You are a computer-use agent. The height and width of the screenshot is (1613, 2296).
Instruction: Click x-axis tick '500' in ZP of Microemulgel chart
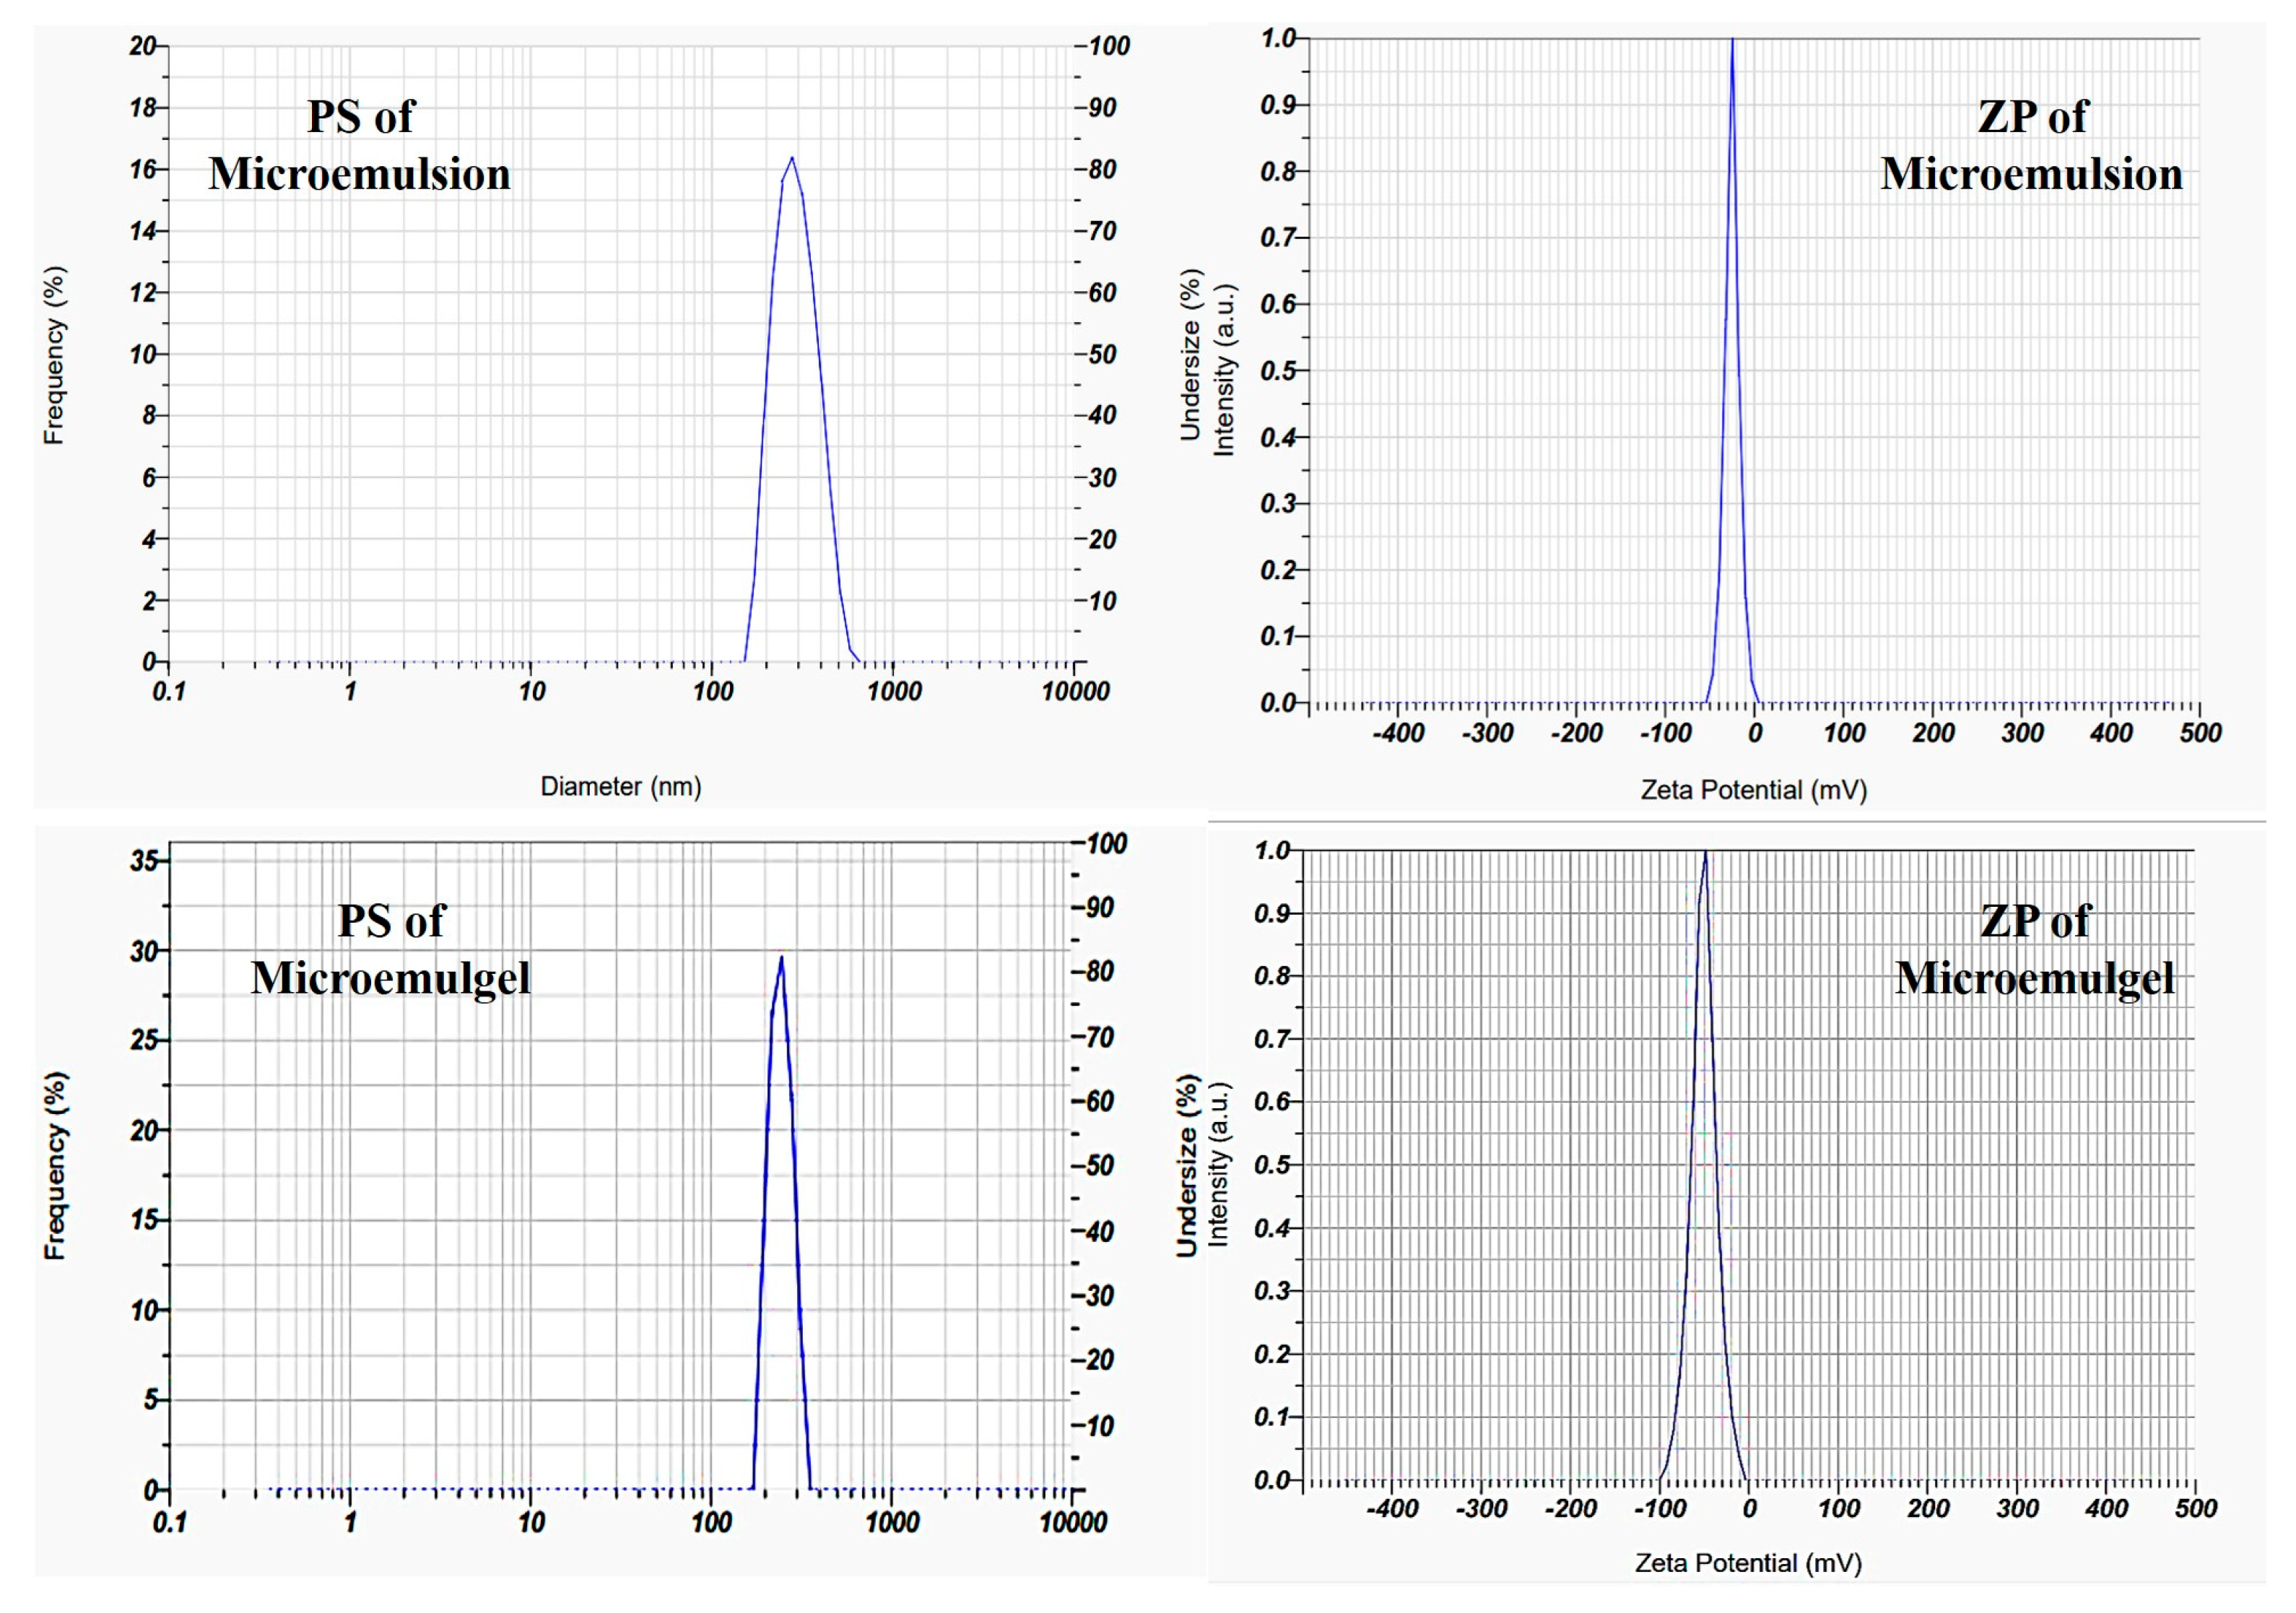(2196, 1508)
